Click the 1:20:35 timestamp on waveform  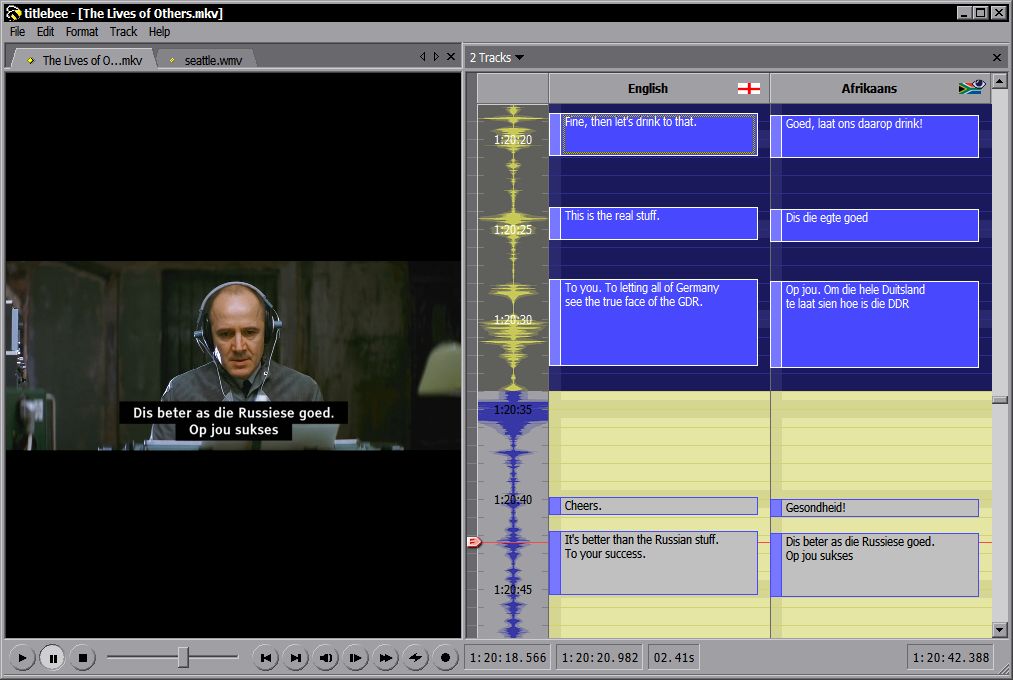513,409
